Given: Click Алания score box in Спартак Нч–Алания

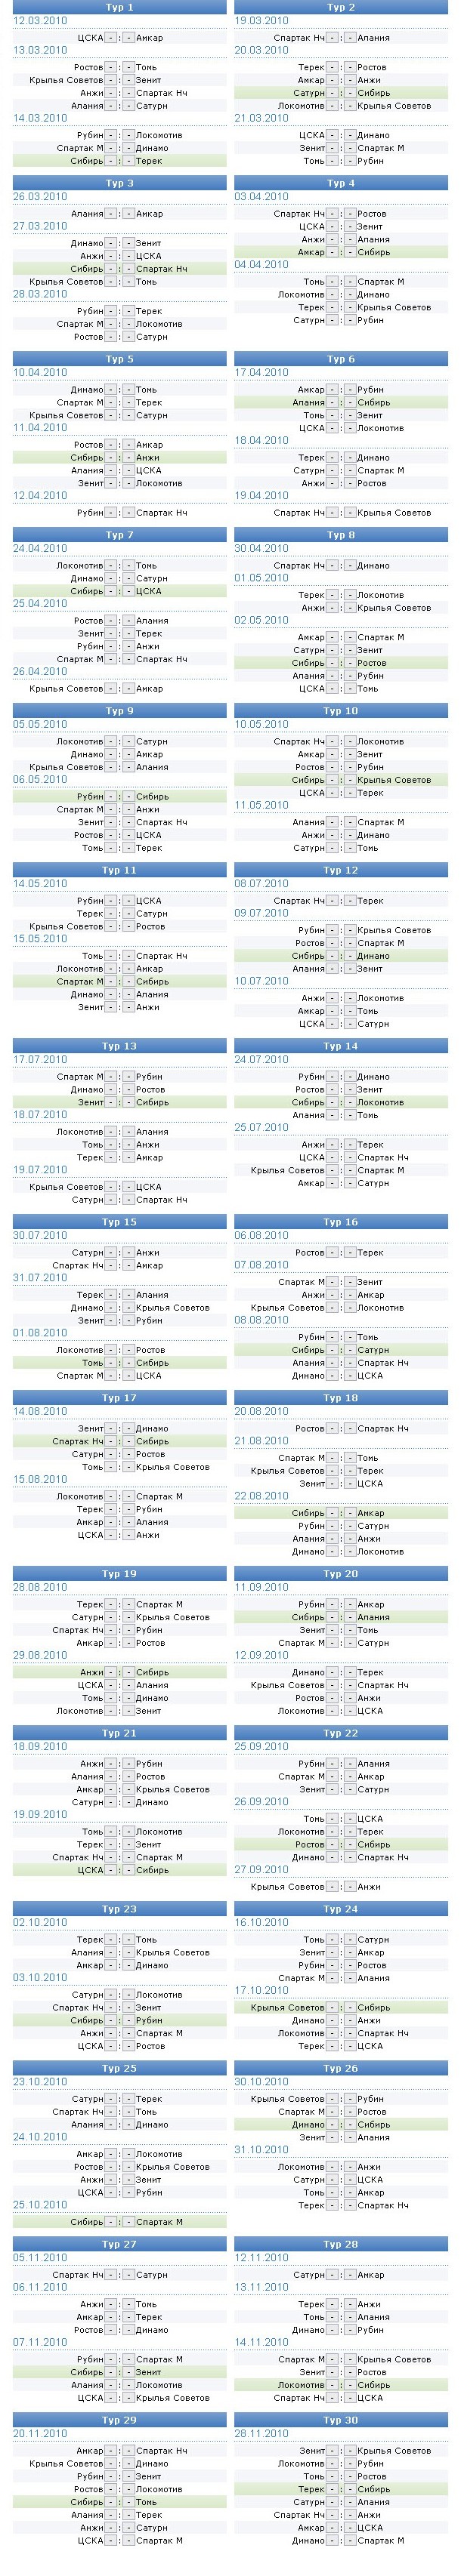Looking at the screenshot, I should tap(350, 38).
